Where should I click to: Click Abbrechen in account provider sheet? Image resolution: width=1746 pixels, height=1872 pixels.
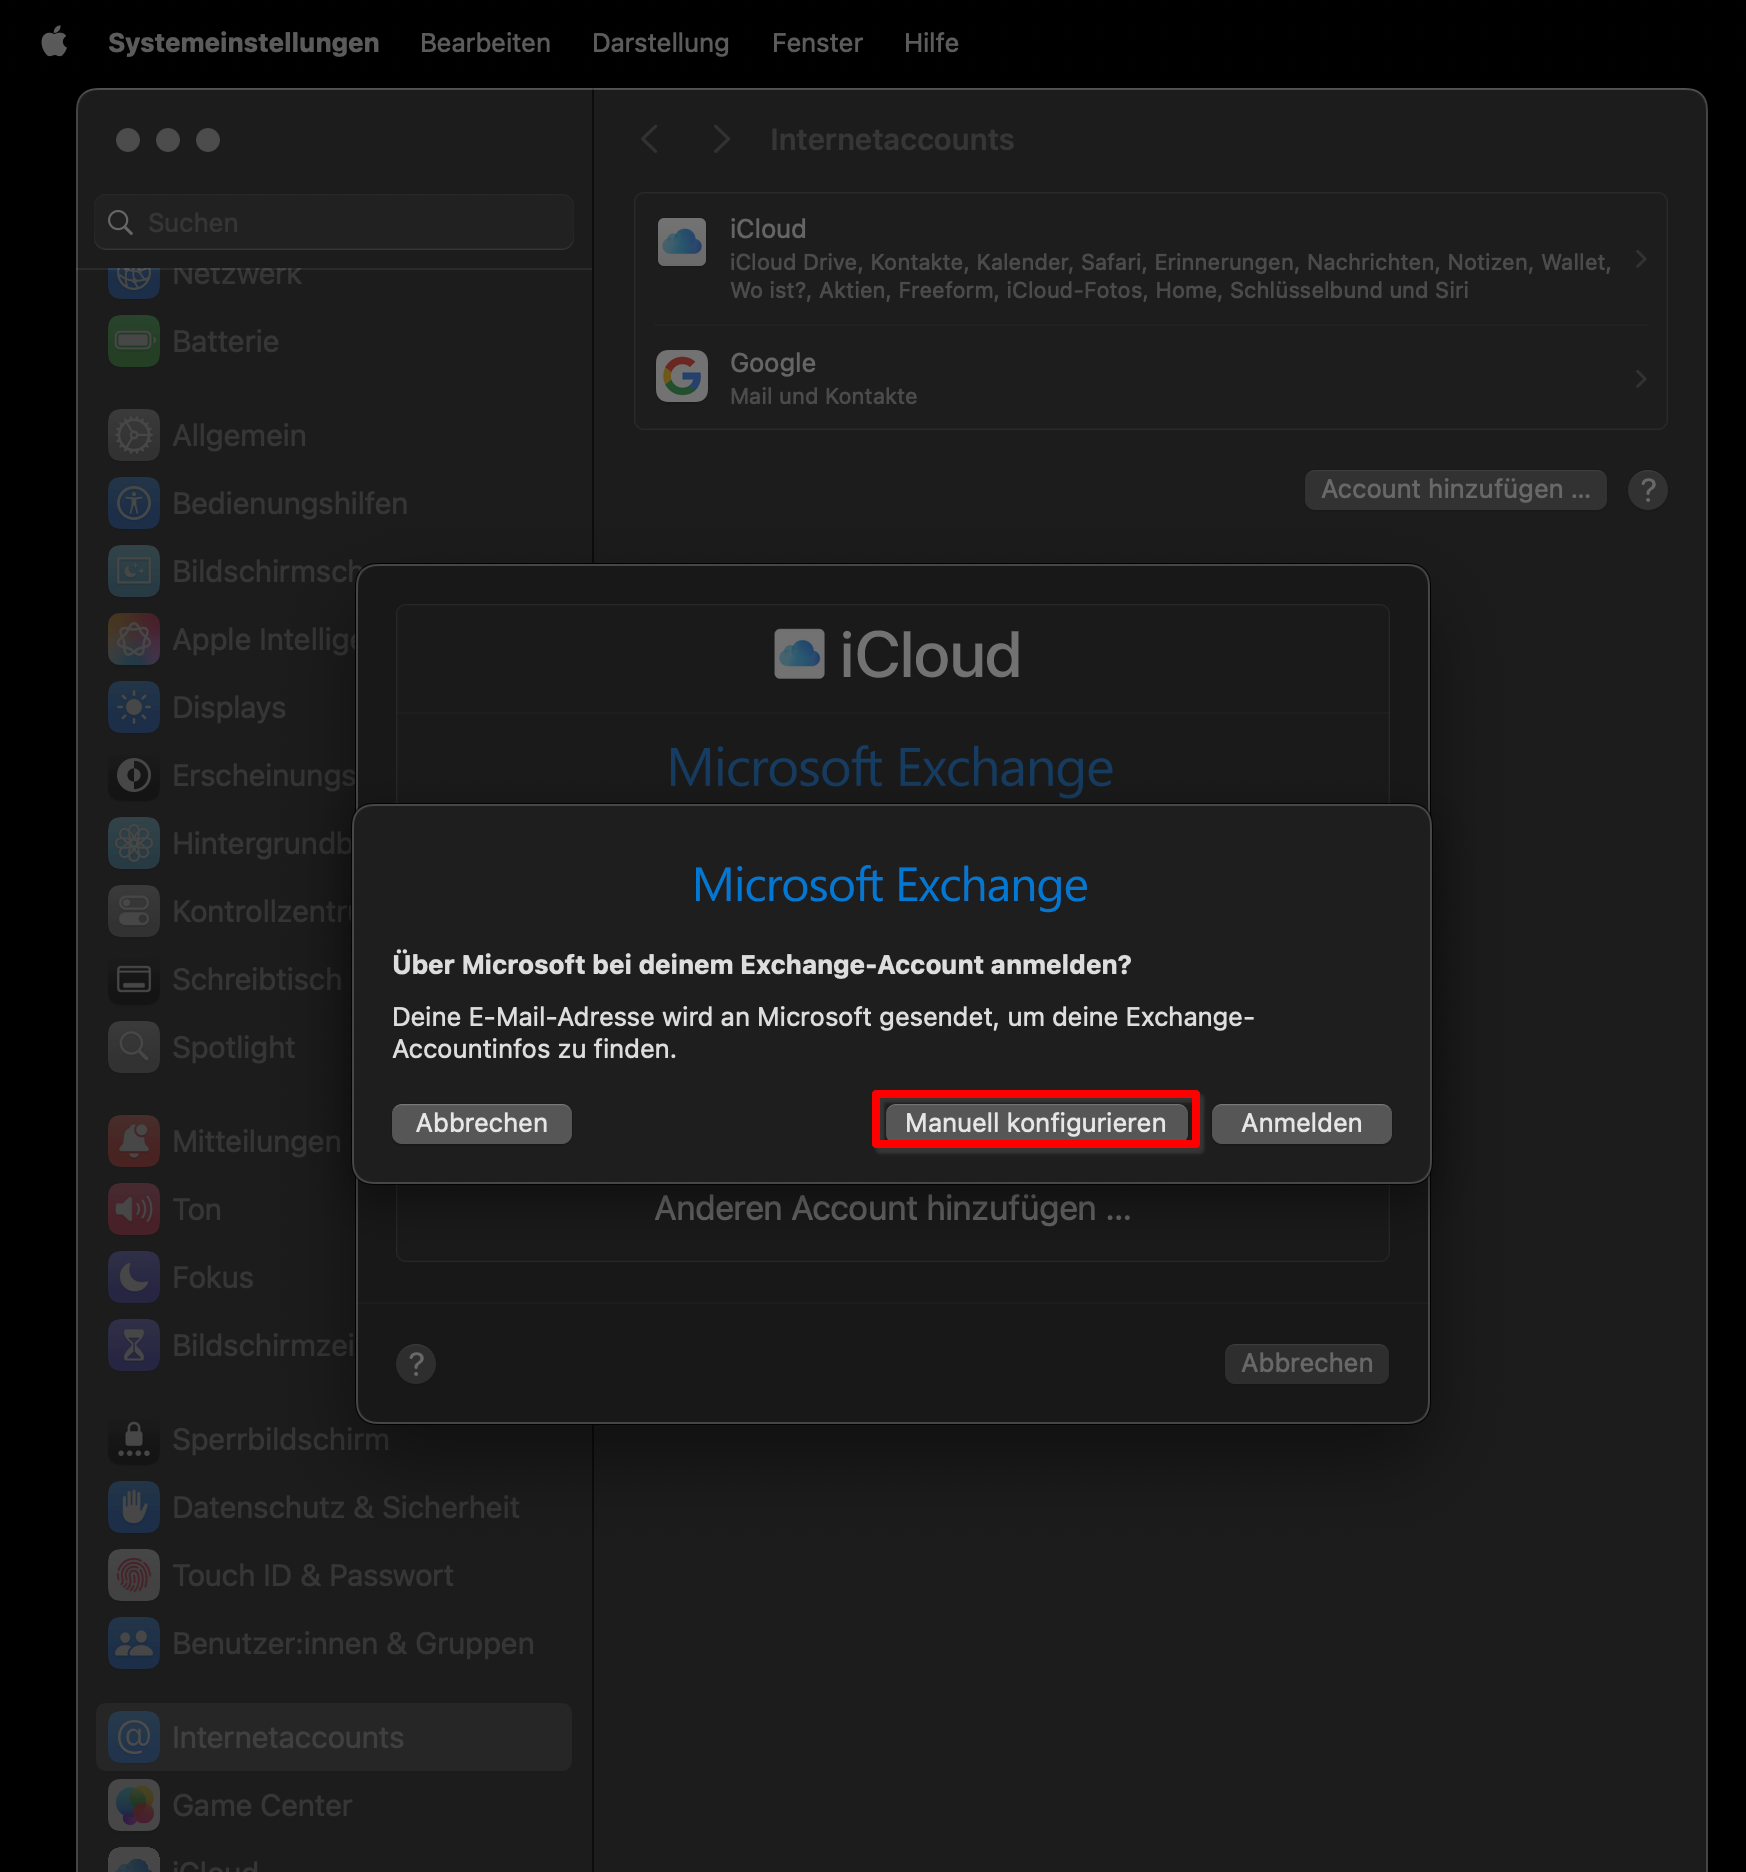[1306, 1363]
